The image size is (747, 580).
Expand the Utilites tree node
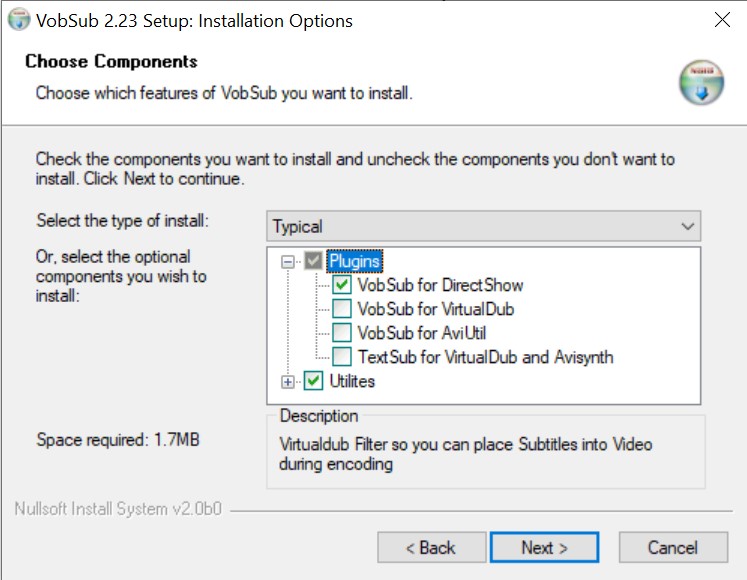coord(287,382)
